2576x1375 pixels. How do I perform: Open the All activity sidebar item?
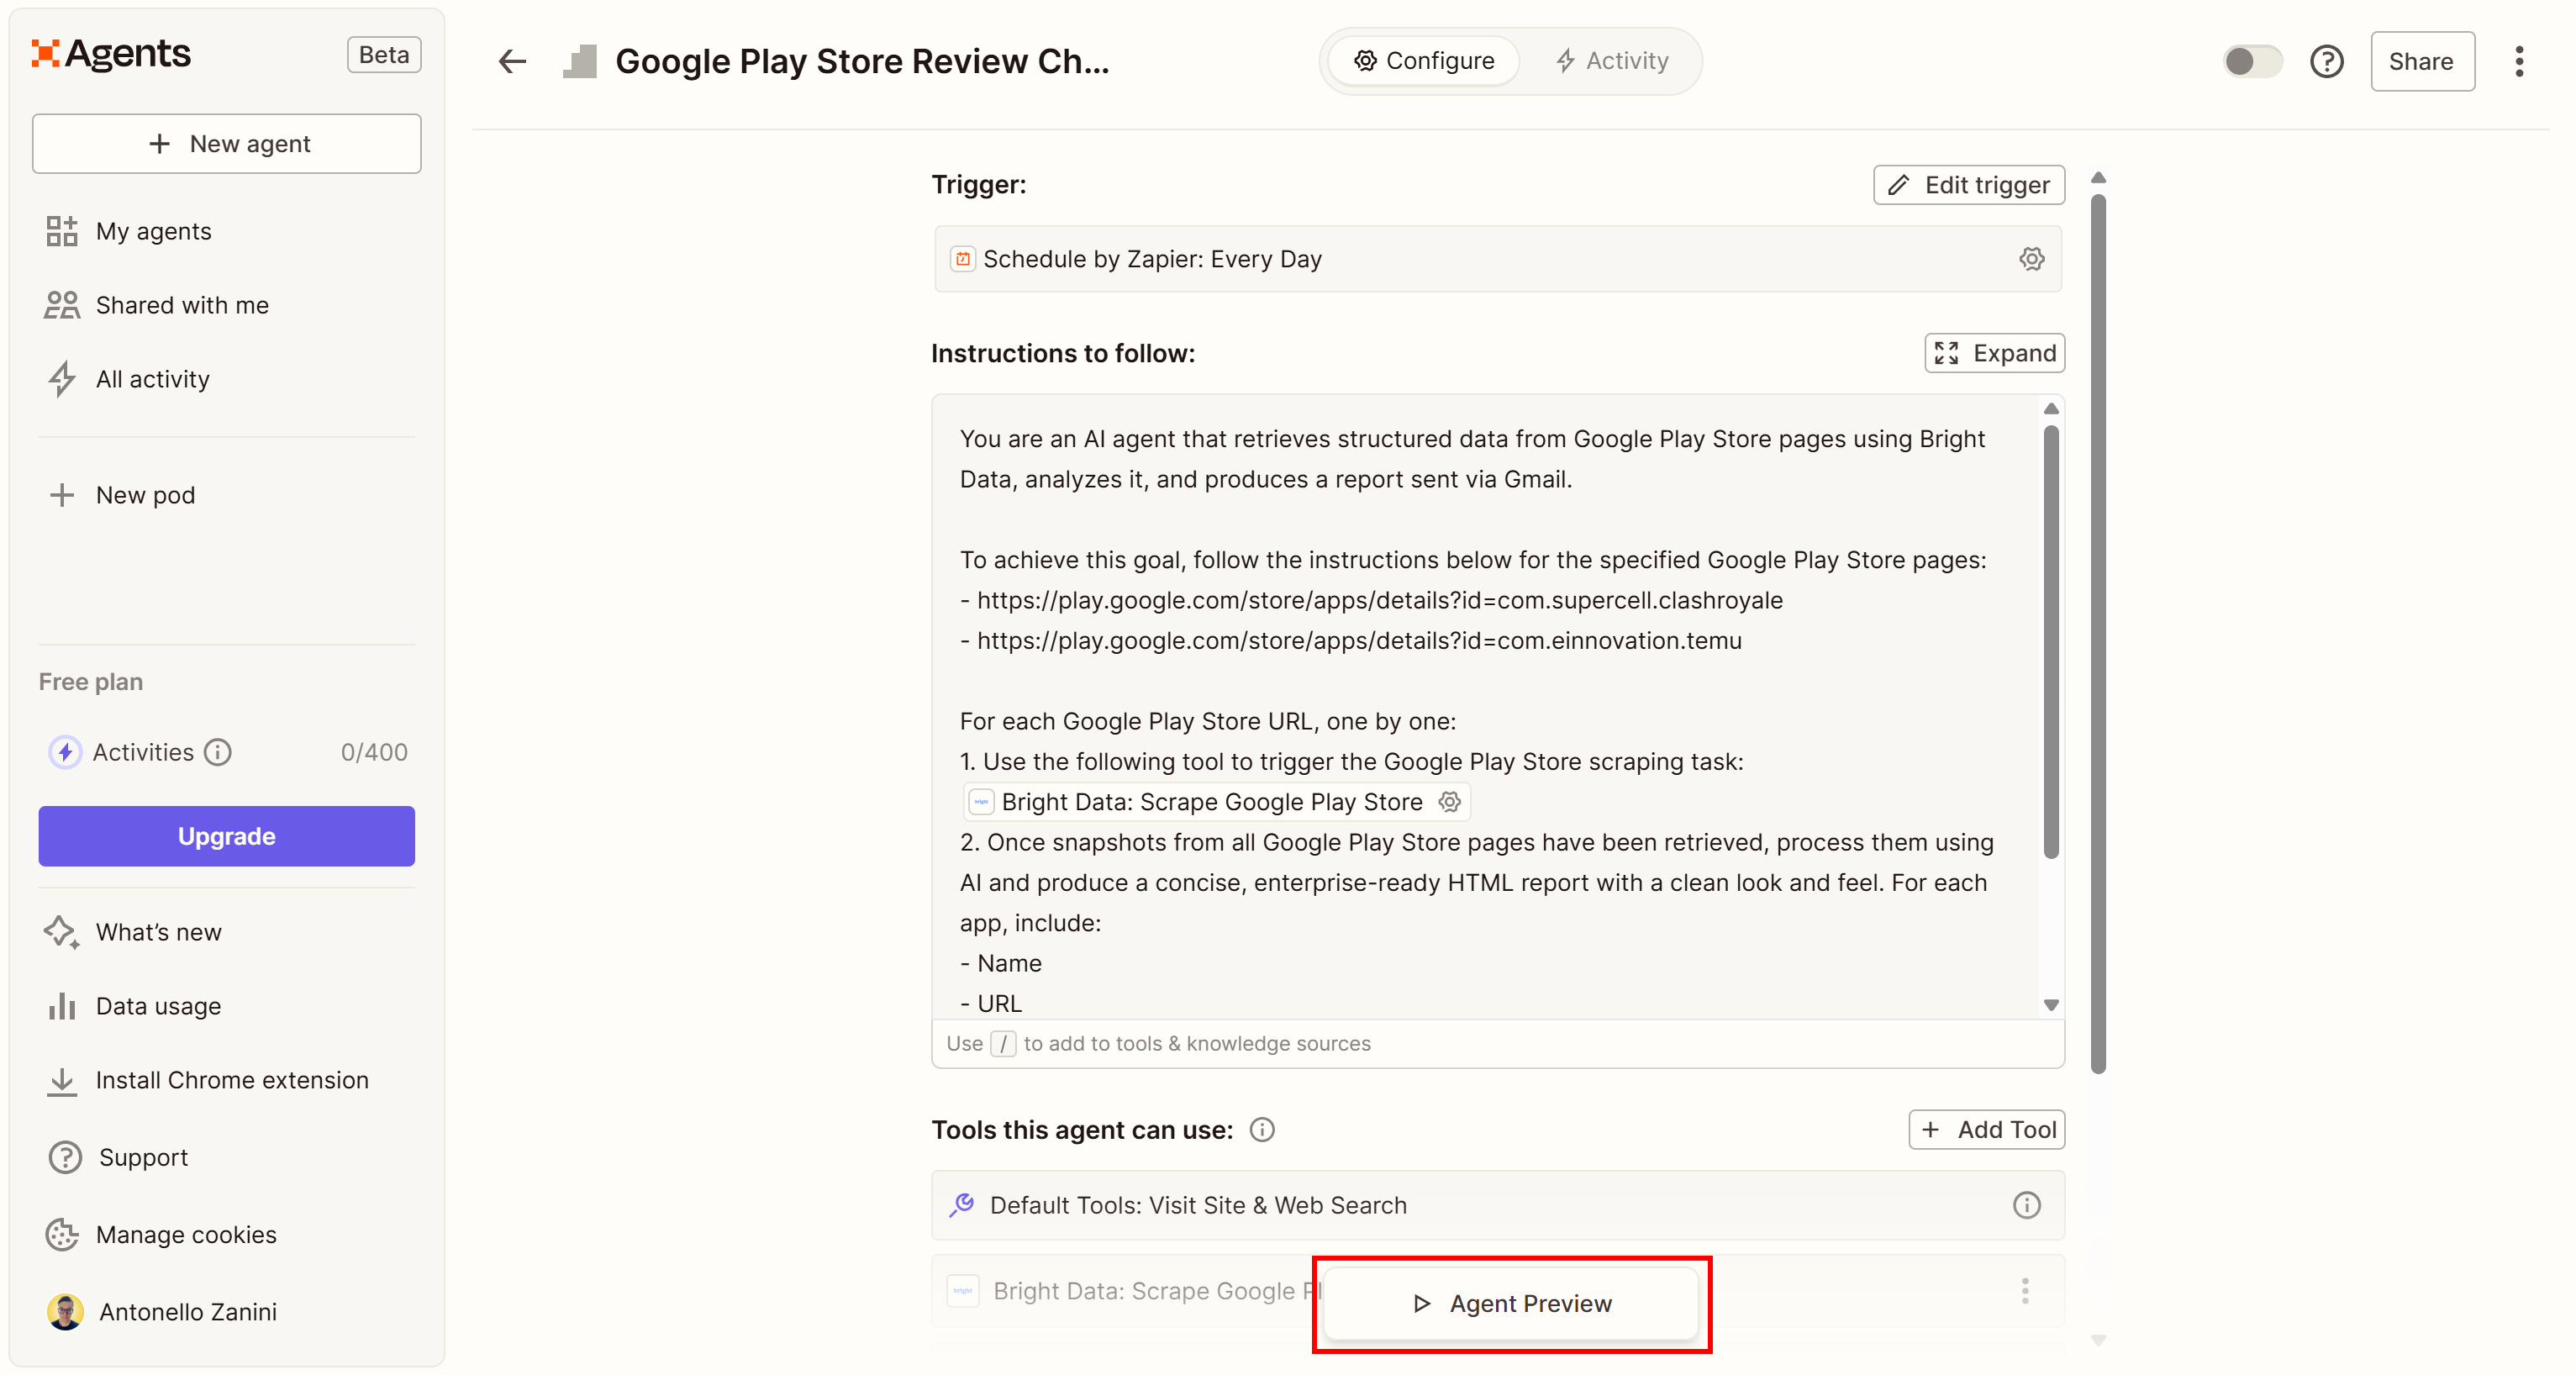[x=152, y=379]
